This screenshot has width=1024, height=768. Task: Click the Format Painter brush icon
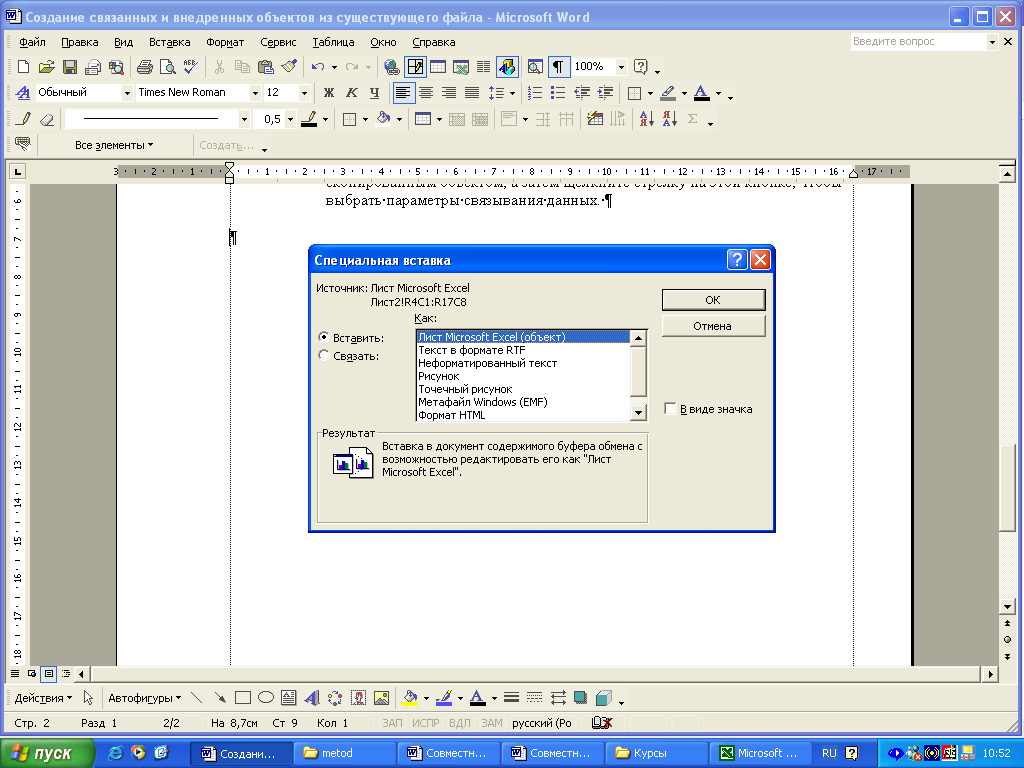coord(289,67)
